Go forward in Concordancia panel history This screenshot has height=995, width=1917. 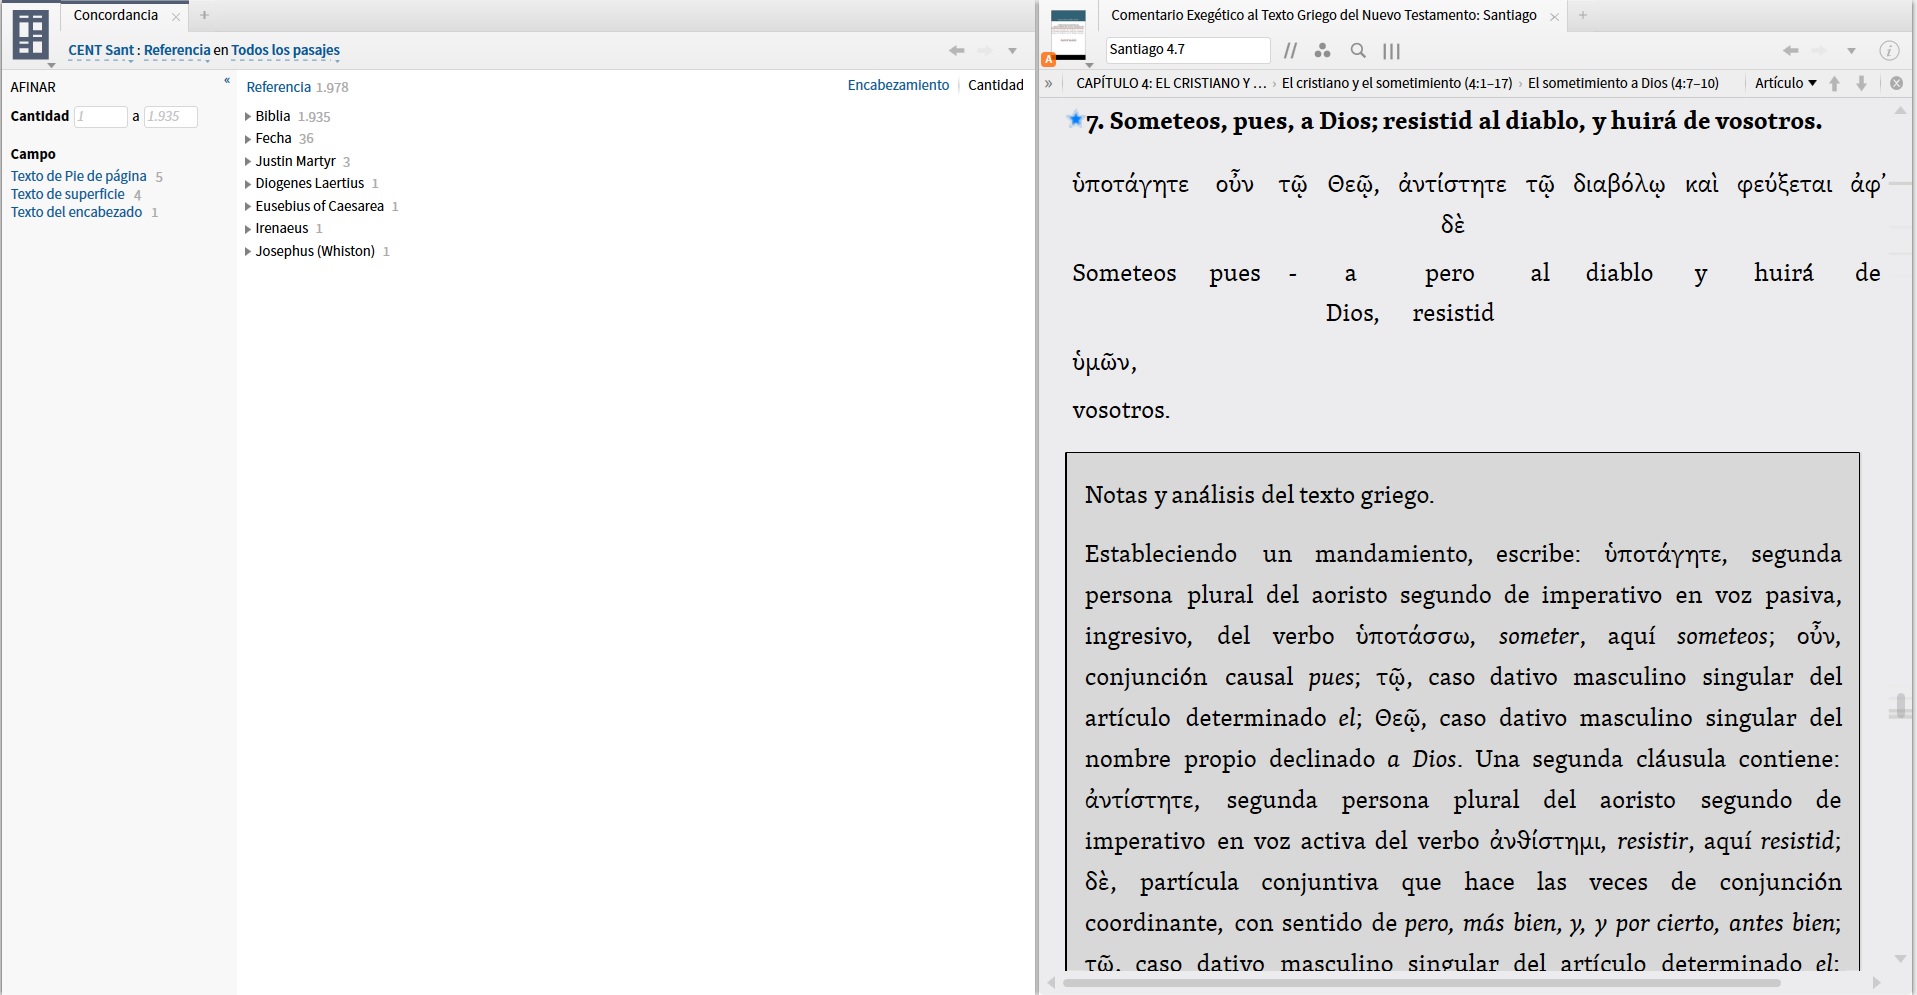click(x=985, y=50)
